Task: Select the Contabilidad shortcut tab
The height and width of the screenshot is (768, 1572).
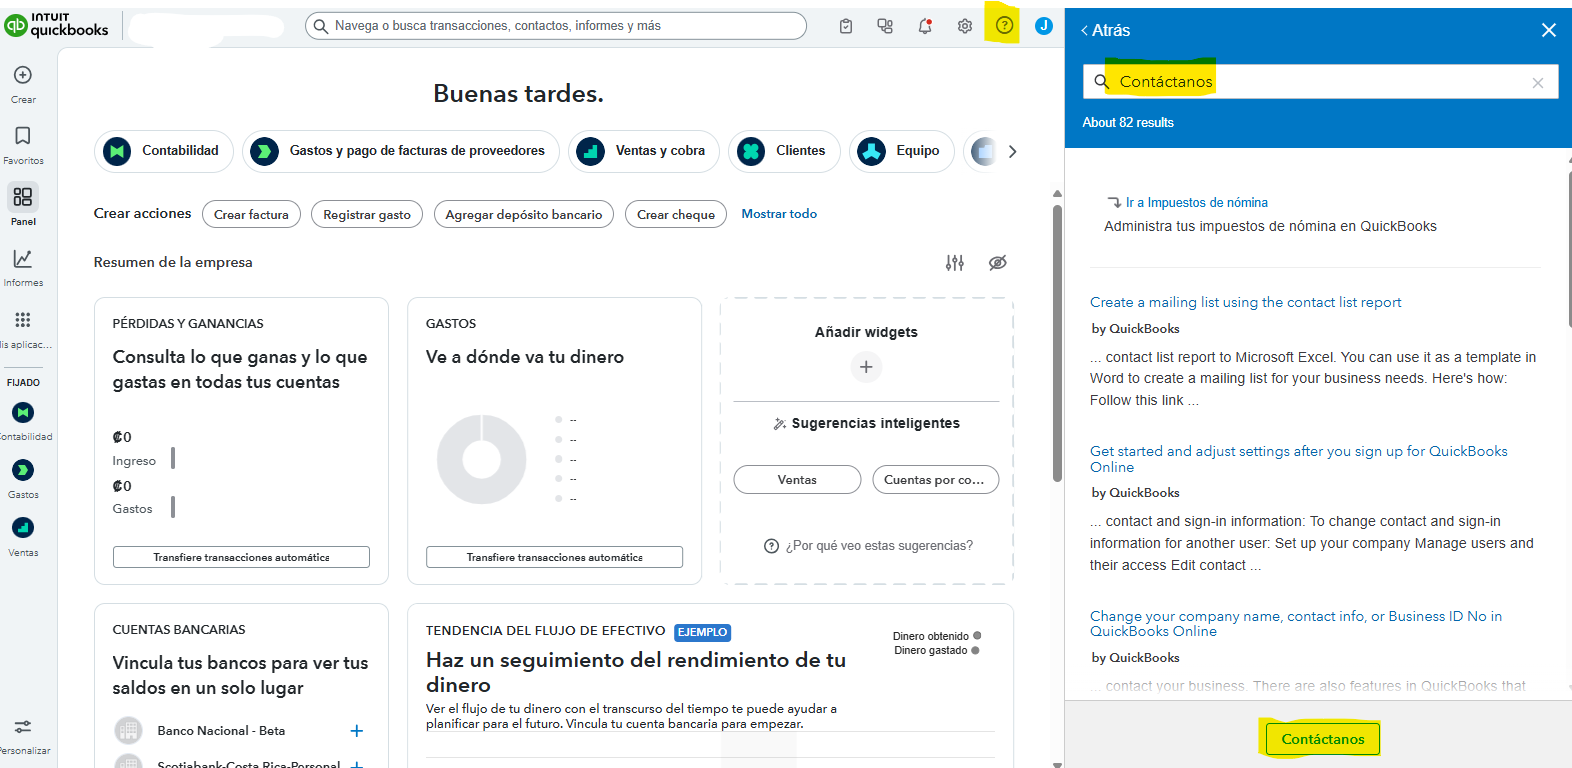Action: coord(164,151)
